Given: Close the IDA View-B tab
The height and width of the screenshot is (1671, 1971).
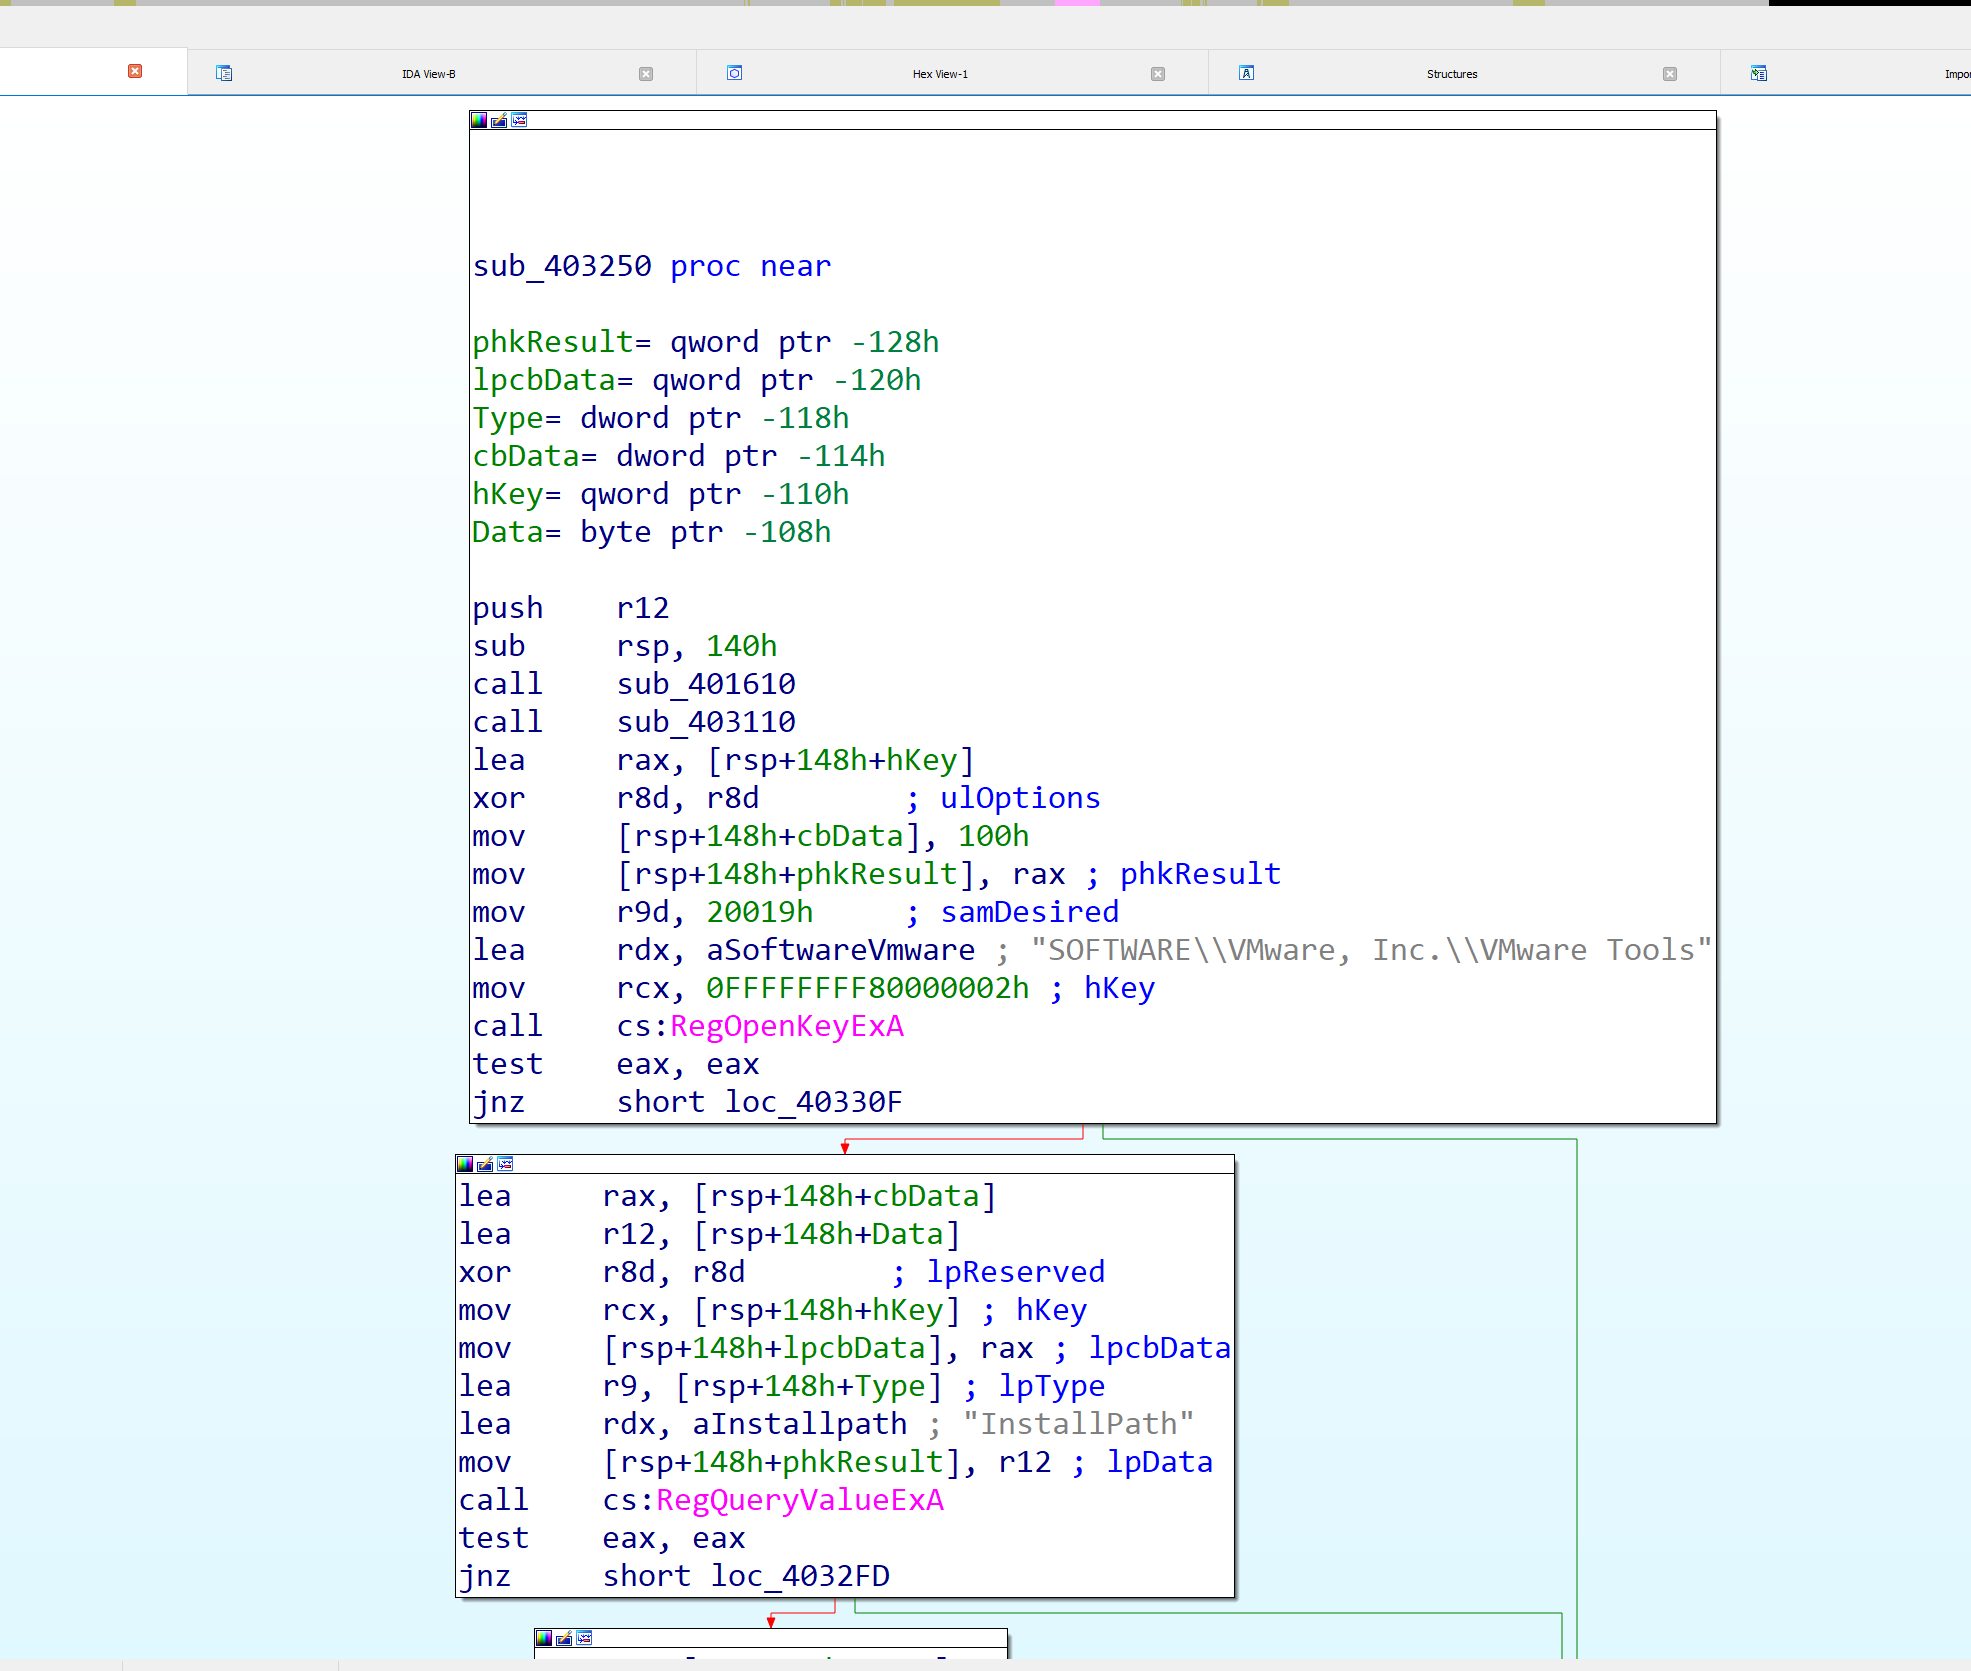Looking at the screenshot, I should pyautogui.click(x=646, y=74).
